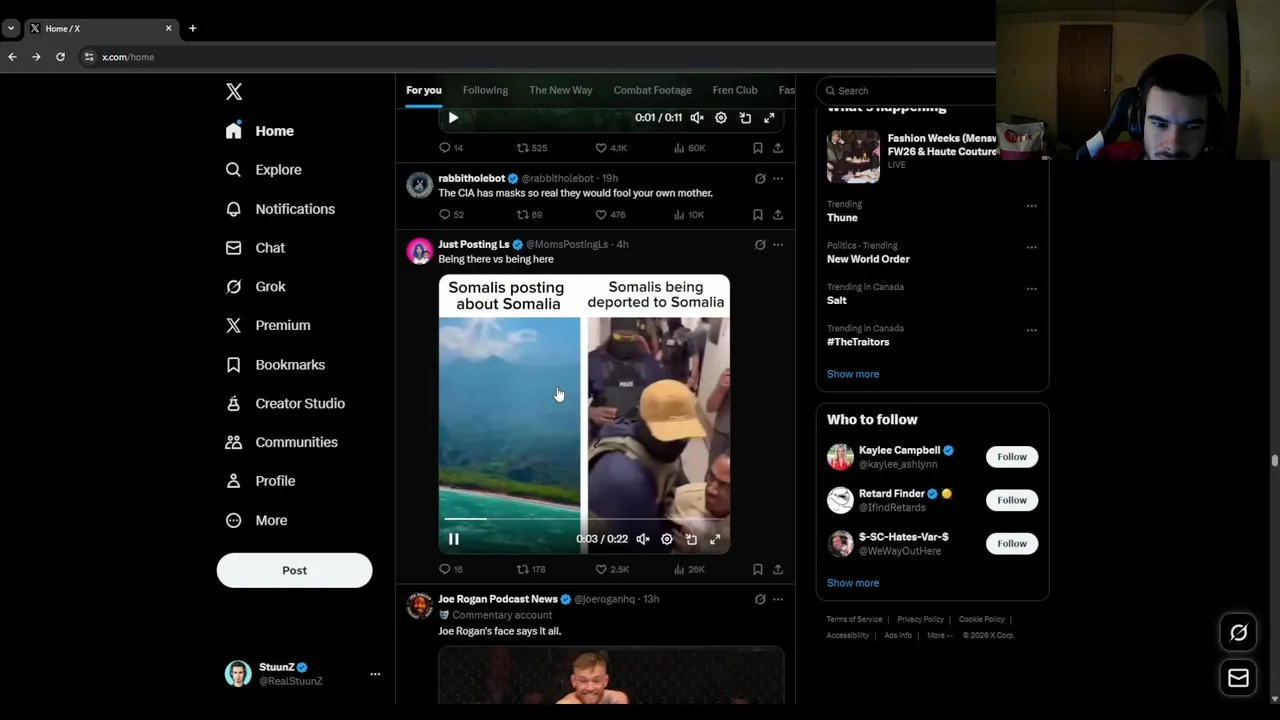The height and width of the screenshot is (720, 1280).
Task: Repost the rabbitholebot post
Action: click(x=530, y=214)
